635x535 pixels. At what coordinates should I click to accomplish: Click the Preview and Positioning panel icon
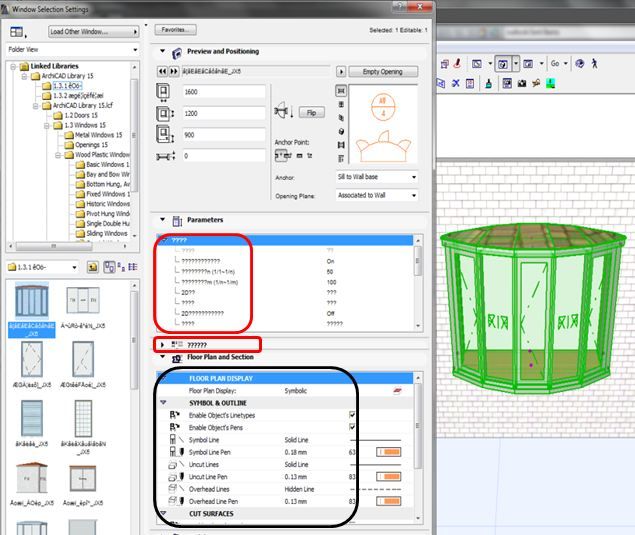coord(177,53)
